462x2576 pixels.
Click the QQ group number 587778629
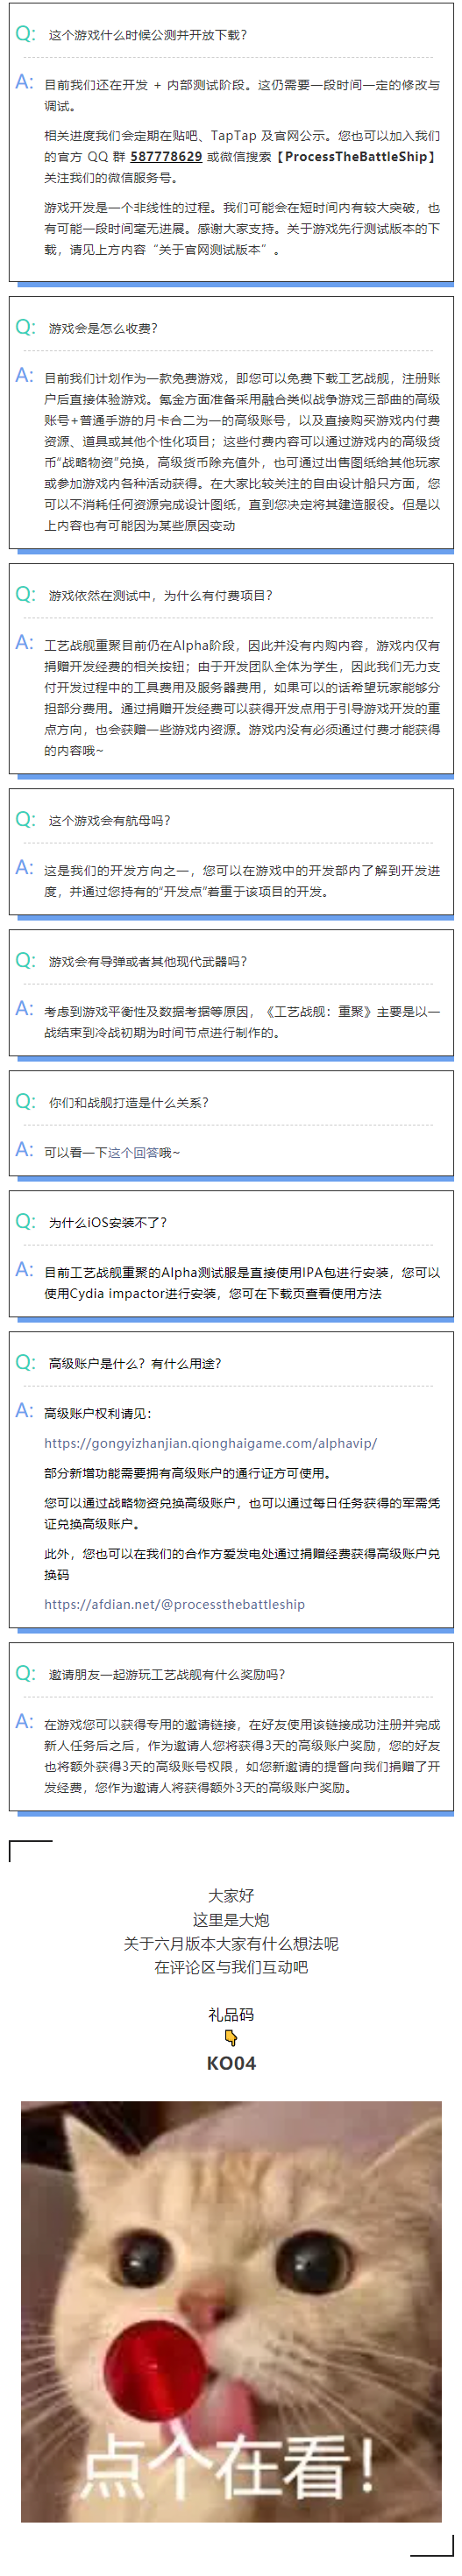click(166, 157)
